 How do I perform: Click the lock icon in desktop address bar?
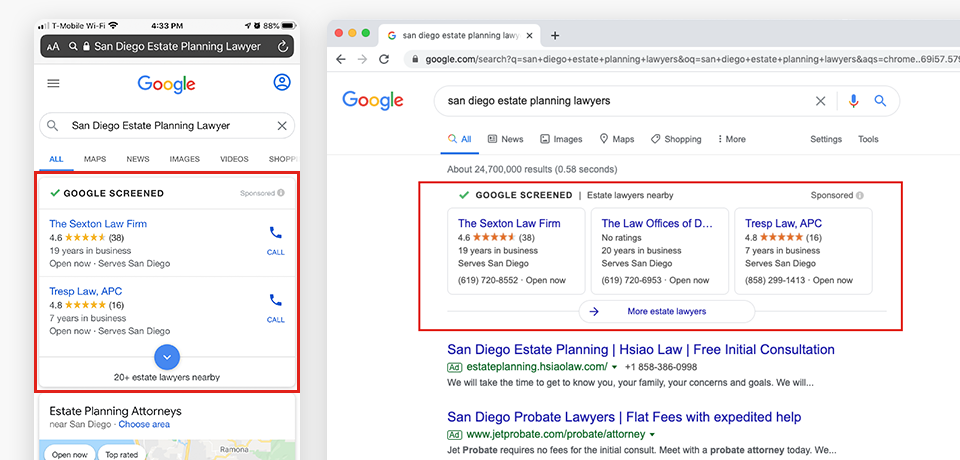416,59
